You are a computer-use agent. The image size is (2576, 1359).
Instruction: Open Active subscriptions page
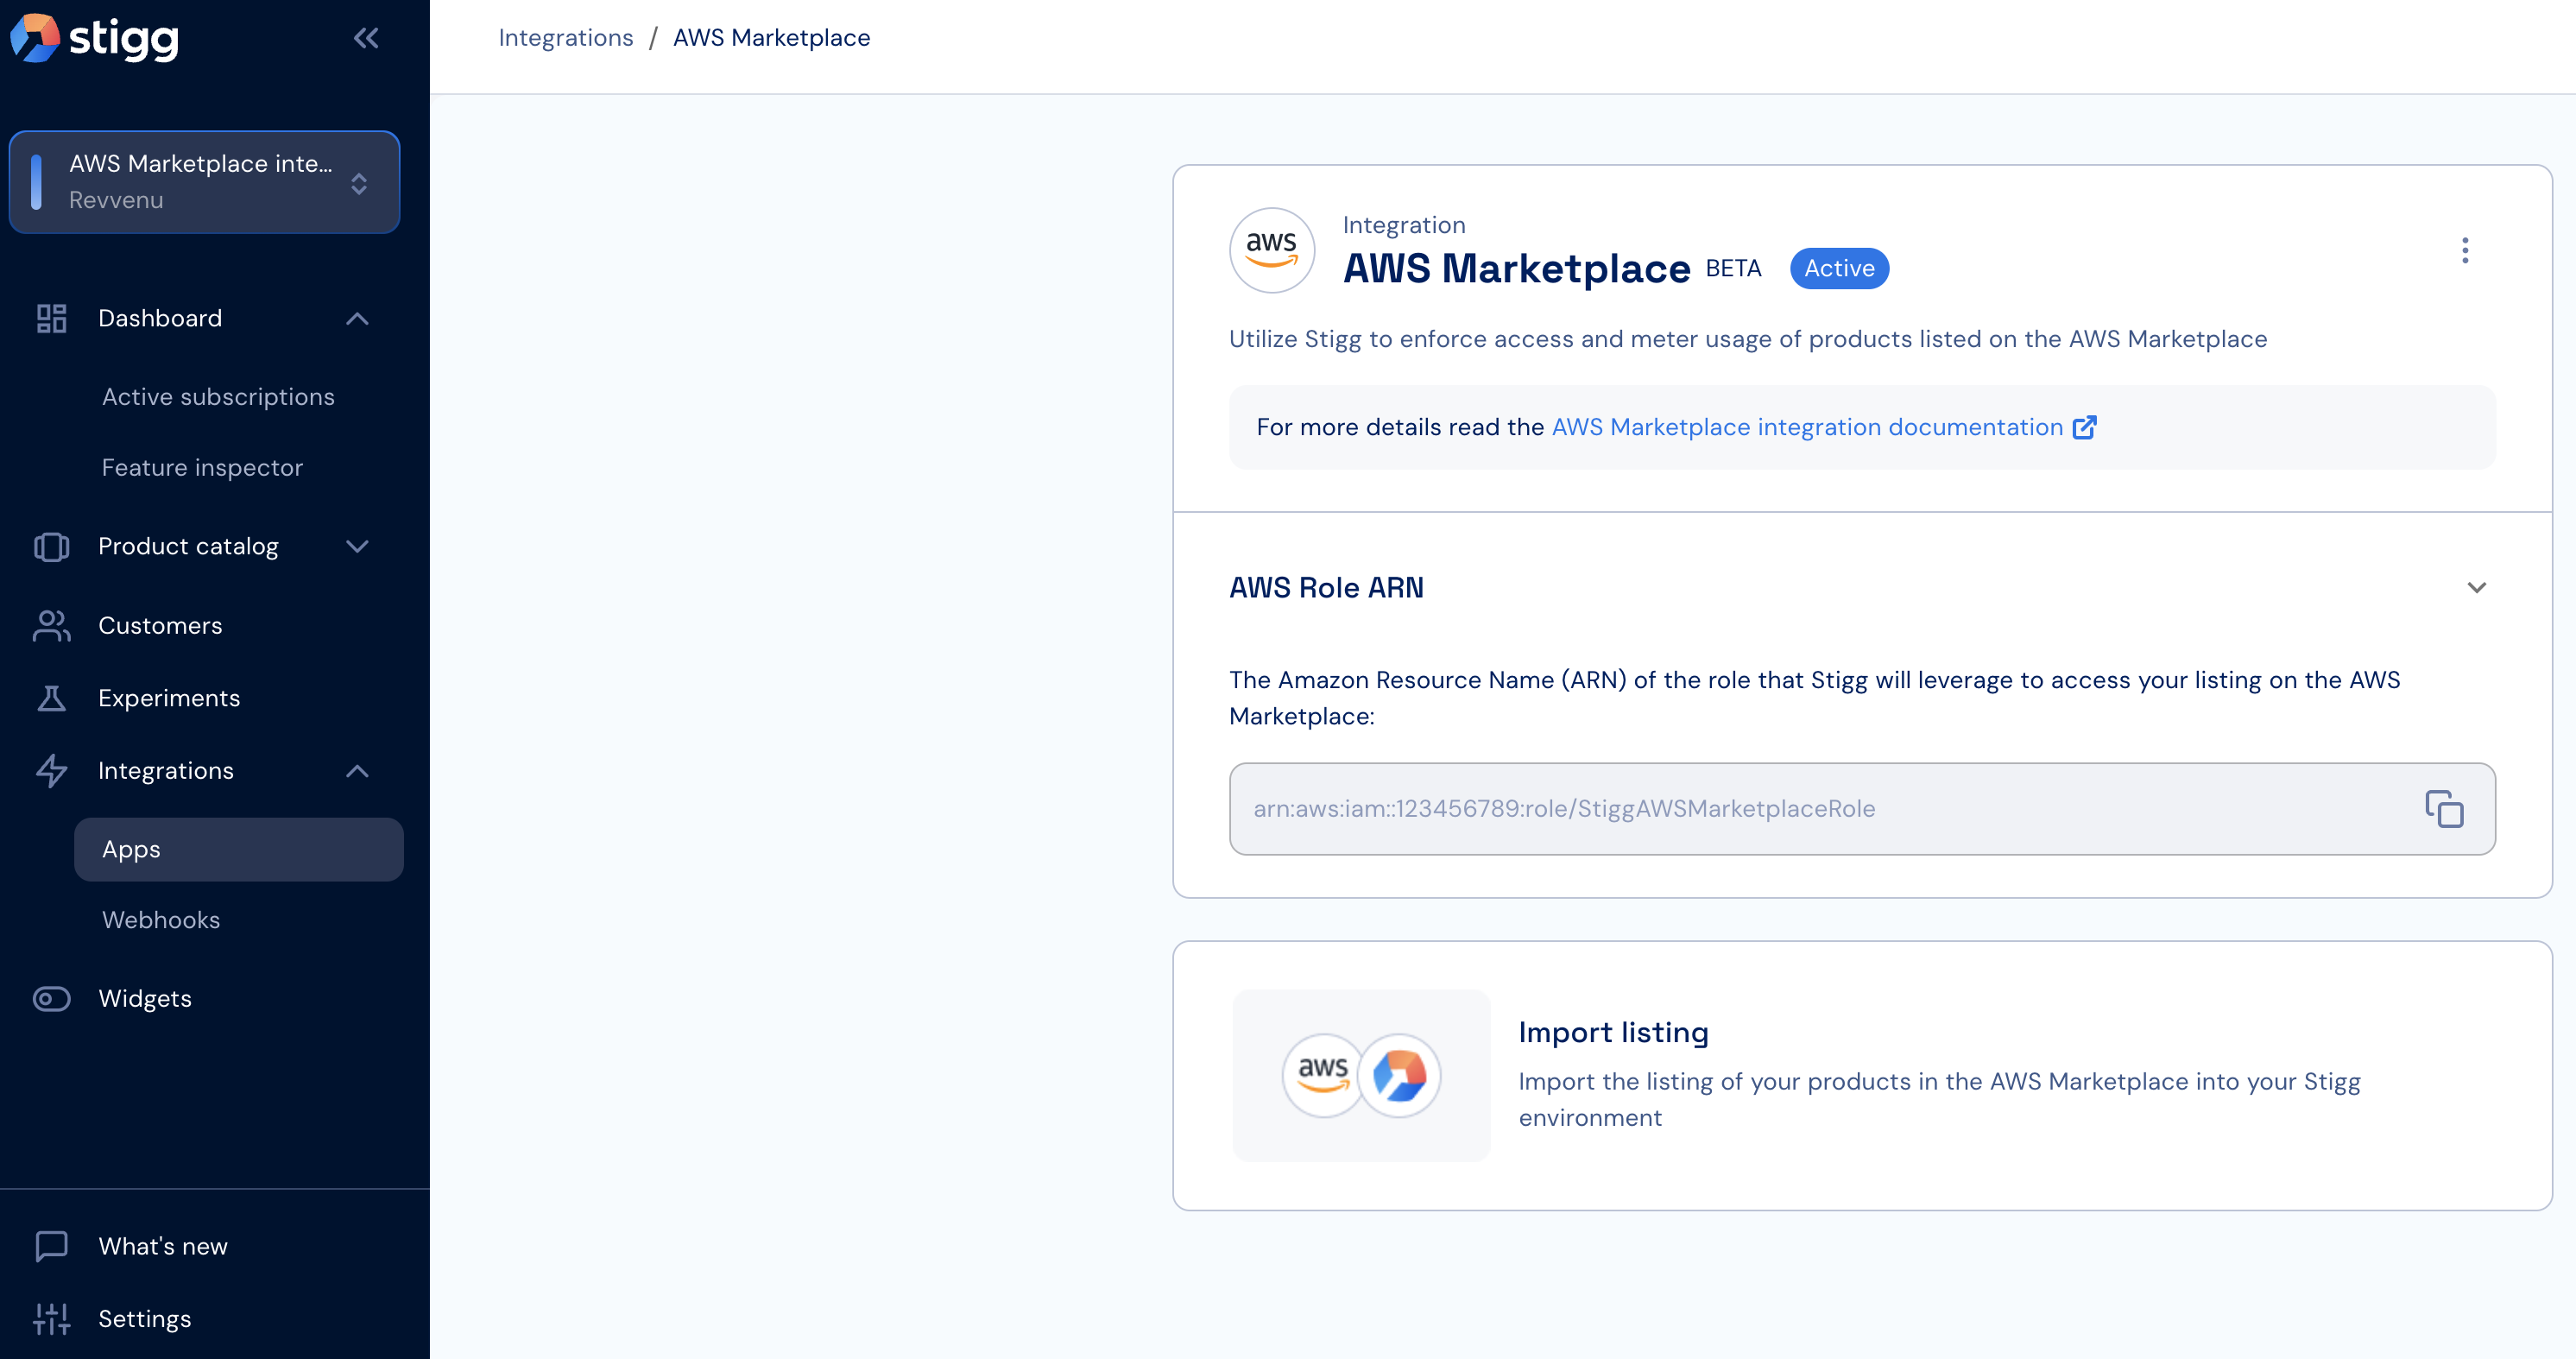(218, 397)
